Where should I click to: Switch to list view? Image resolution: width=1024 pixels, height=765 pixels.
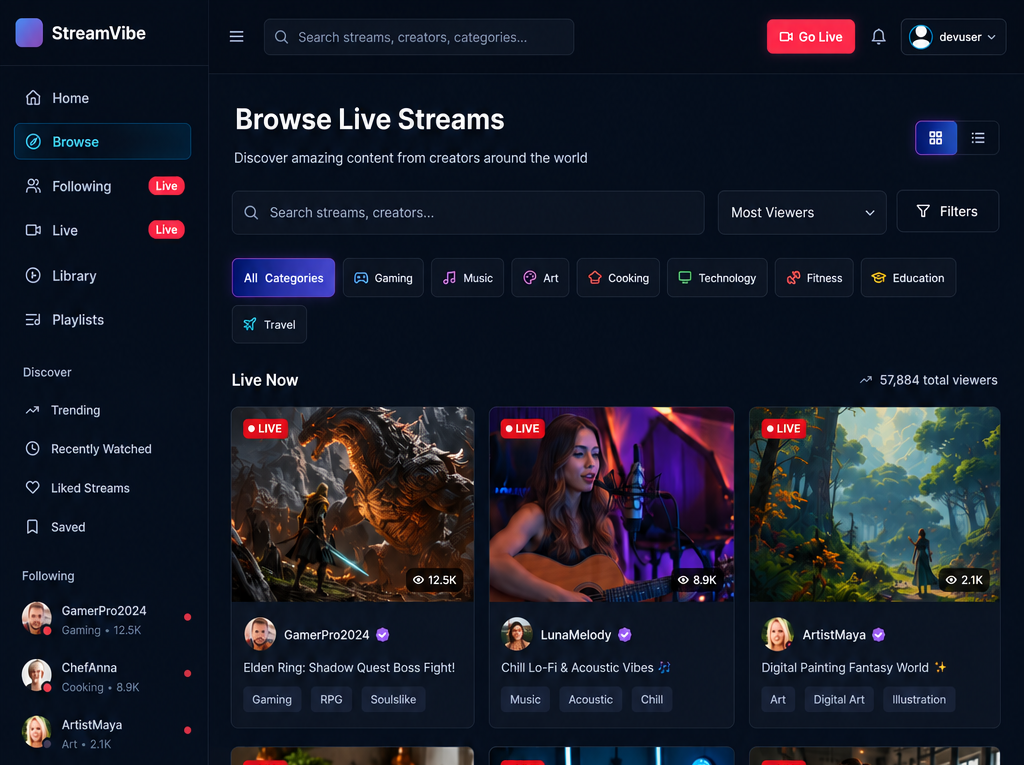tap(978, 138)
